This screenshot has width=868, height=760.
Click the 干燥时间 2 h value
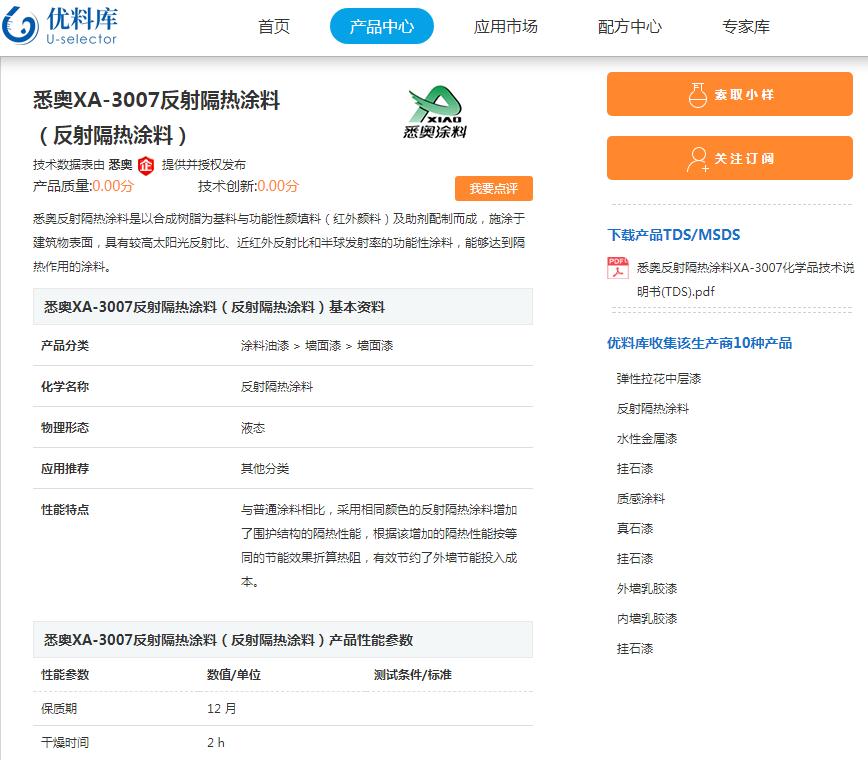[216, 743]
